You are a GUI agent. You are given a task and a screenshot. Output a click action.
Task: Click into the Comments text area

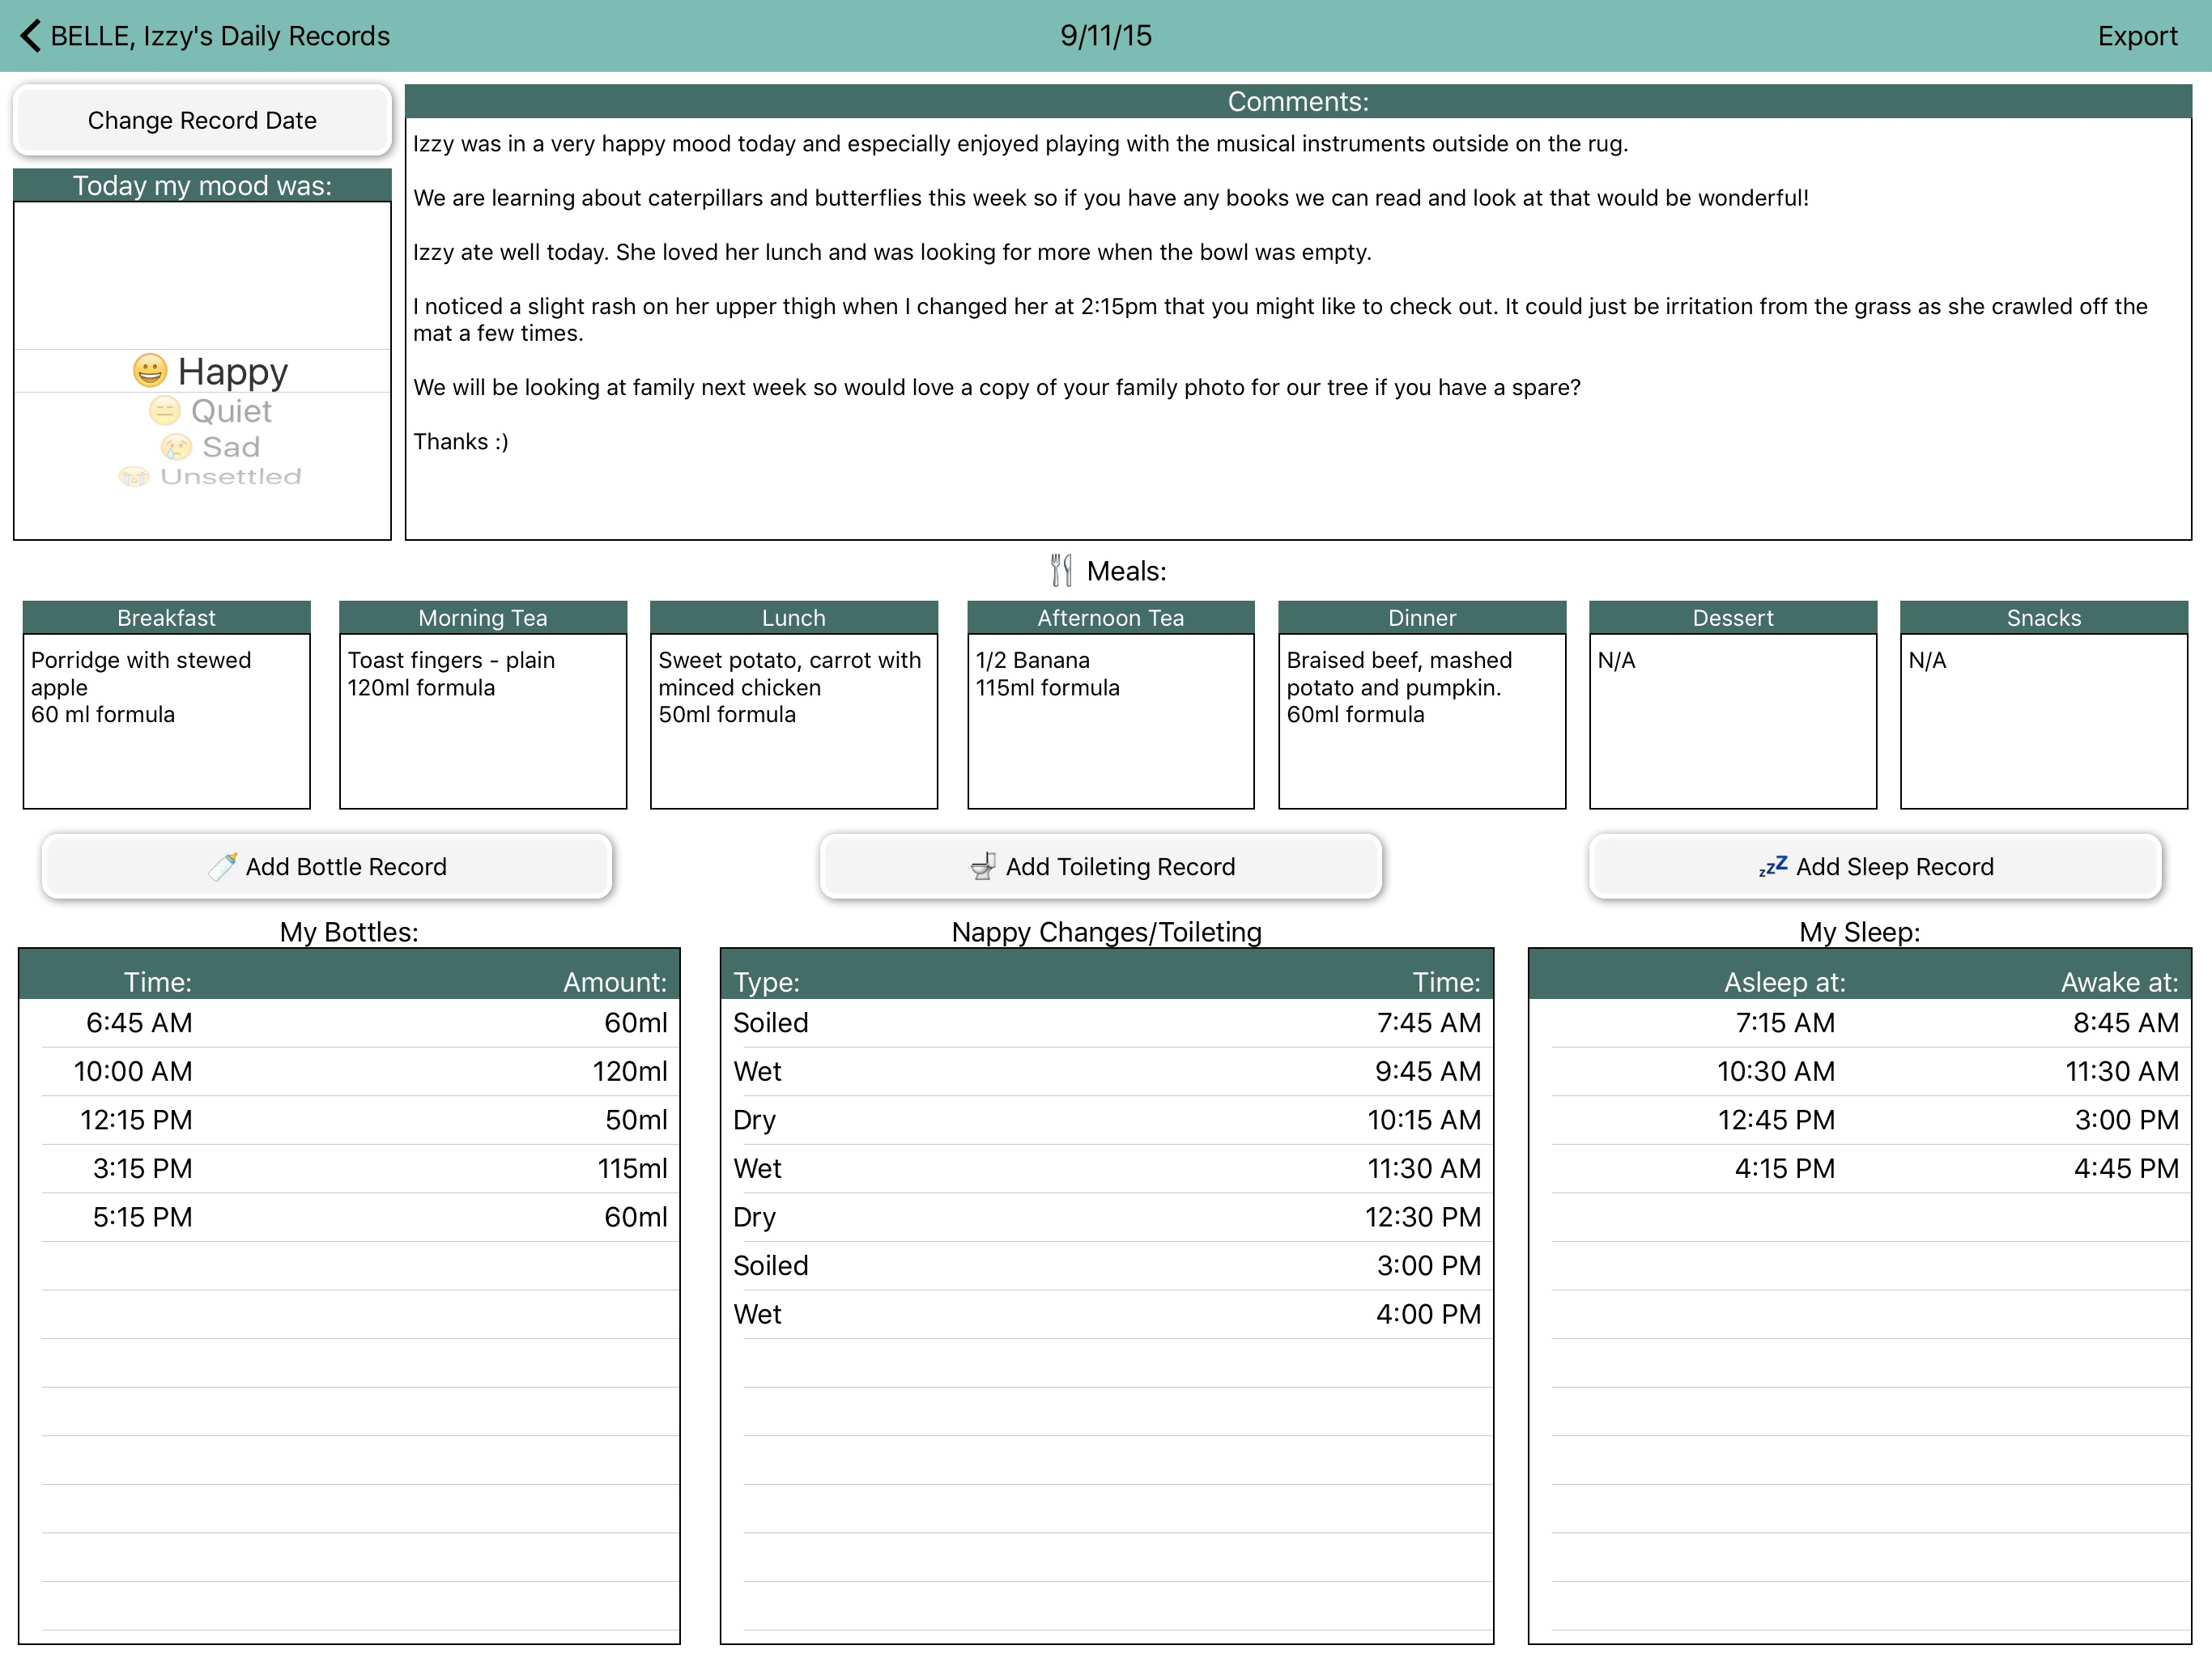pos(1297,330)
